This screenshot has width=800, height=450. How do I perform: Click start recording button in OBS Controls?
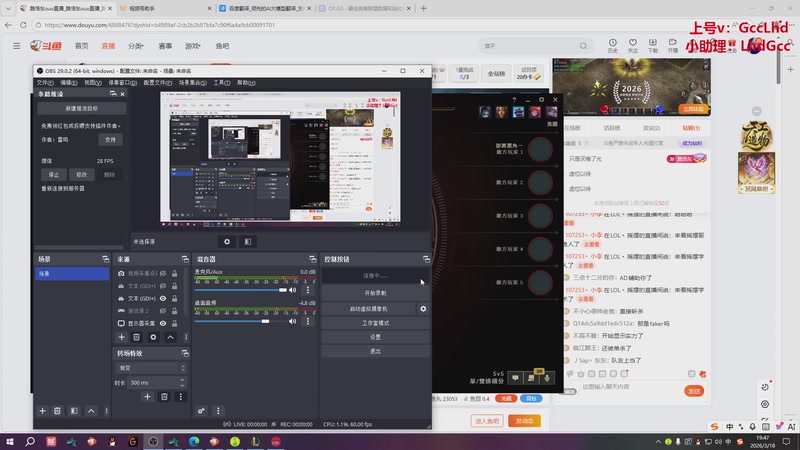pos(376,293)
